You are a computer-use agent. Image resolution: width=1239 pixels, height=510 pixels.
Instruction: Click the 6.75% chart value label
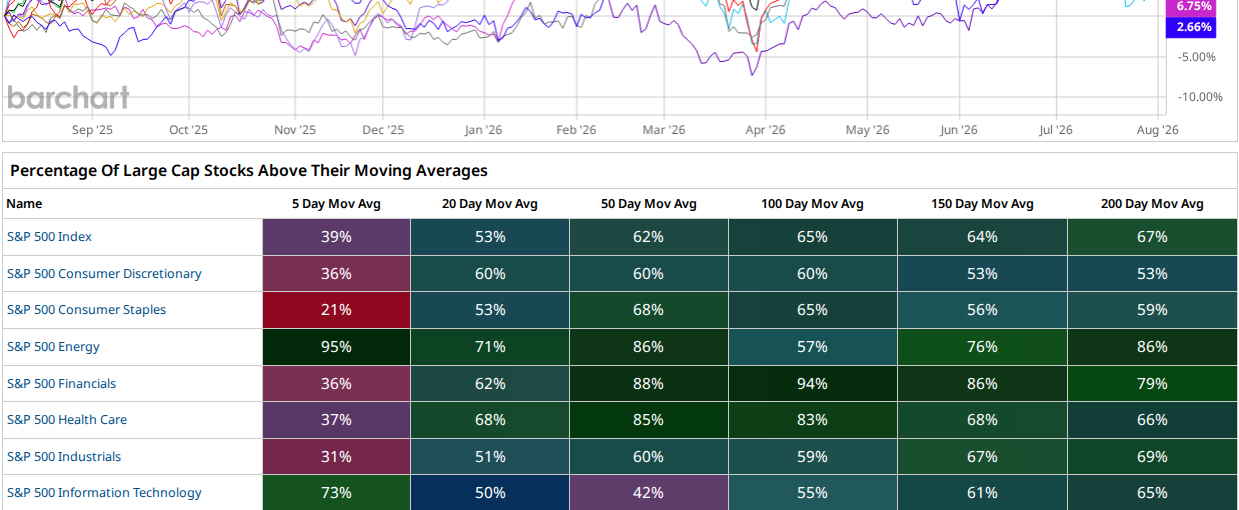coord(1192,6)
